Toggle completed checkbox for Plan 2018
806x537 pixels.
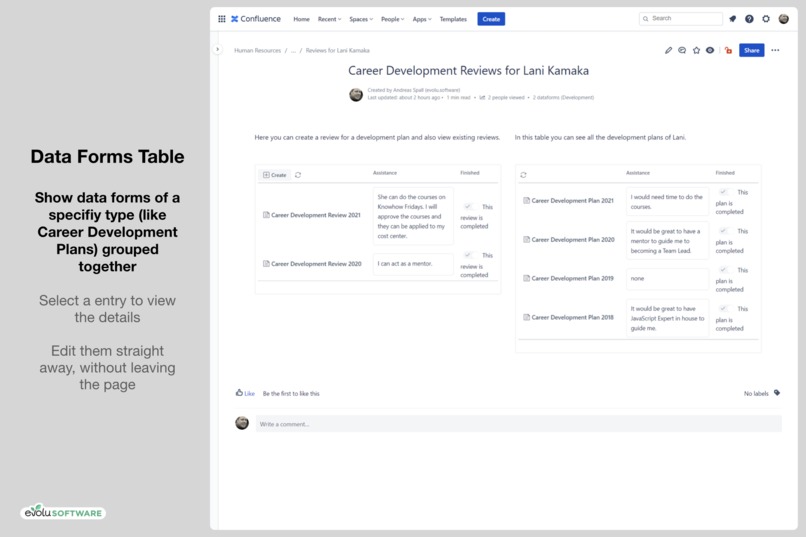pyautogui.click(x=723, y=308)
